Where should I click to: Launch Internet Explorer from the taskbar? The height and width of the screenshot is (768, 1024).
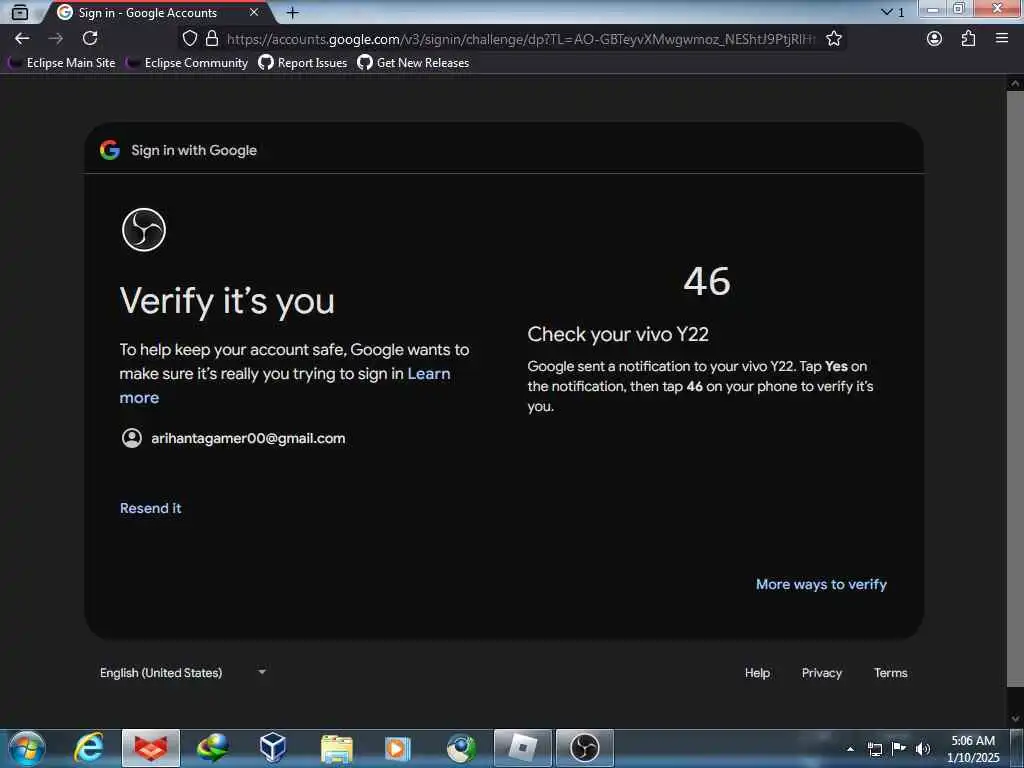pos(89,748)
